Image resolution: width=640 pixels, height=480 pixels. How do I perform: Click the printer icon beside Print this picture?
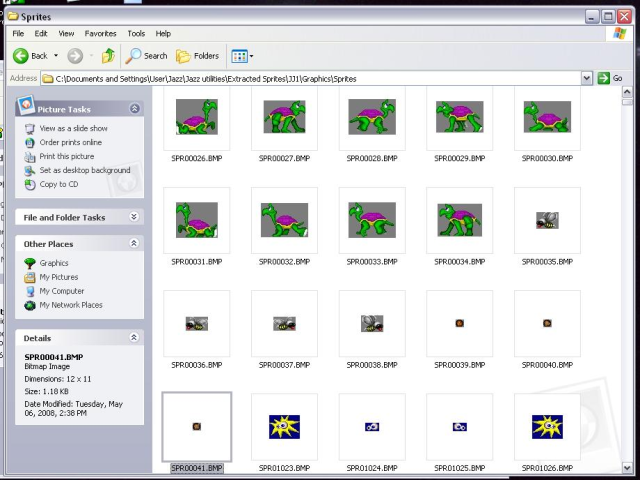pyautogui.click(x=30, y=156)
